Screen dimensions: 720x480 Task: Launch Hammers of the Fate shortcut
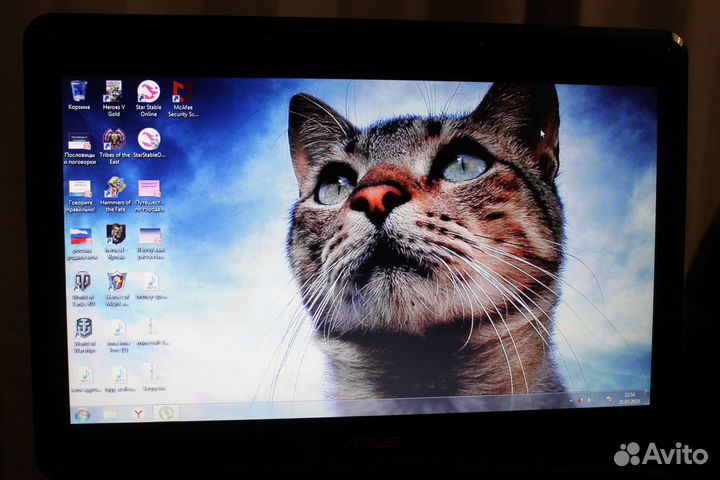pos(115,187)
